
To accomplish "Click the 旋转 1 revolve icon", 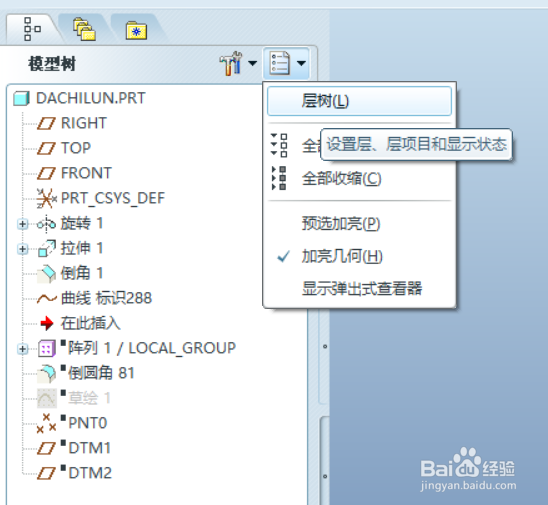I will pos(46,224).
